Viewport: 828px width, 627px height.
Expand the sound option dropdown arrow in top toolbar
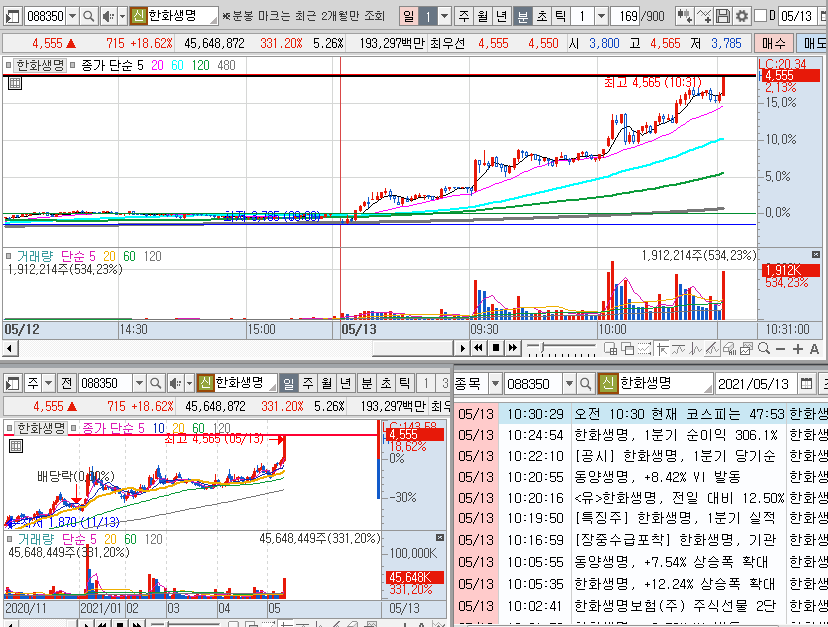click(122, 16)
